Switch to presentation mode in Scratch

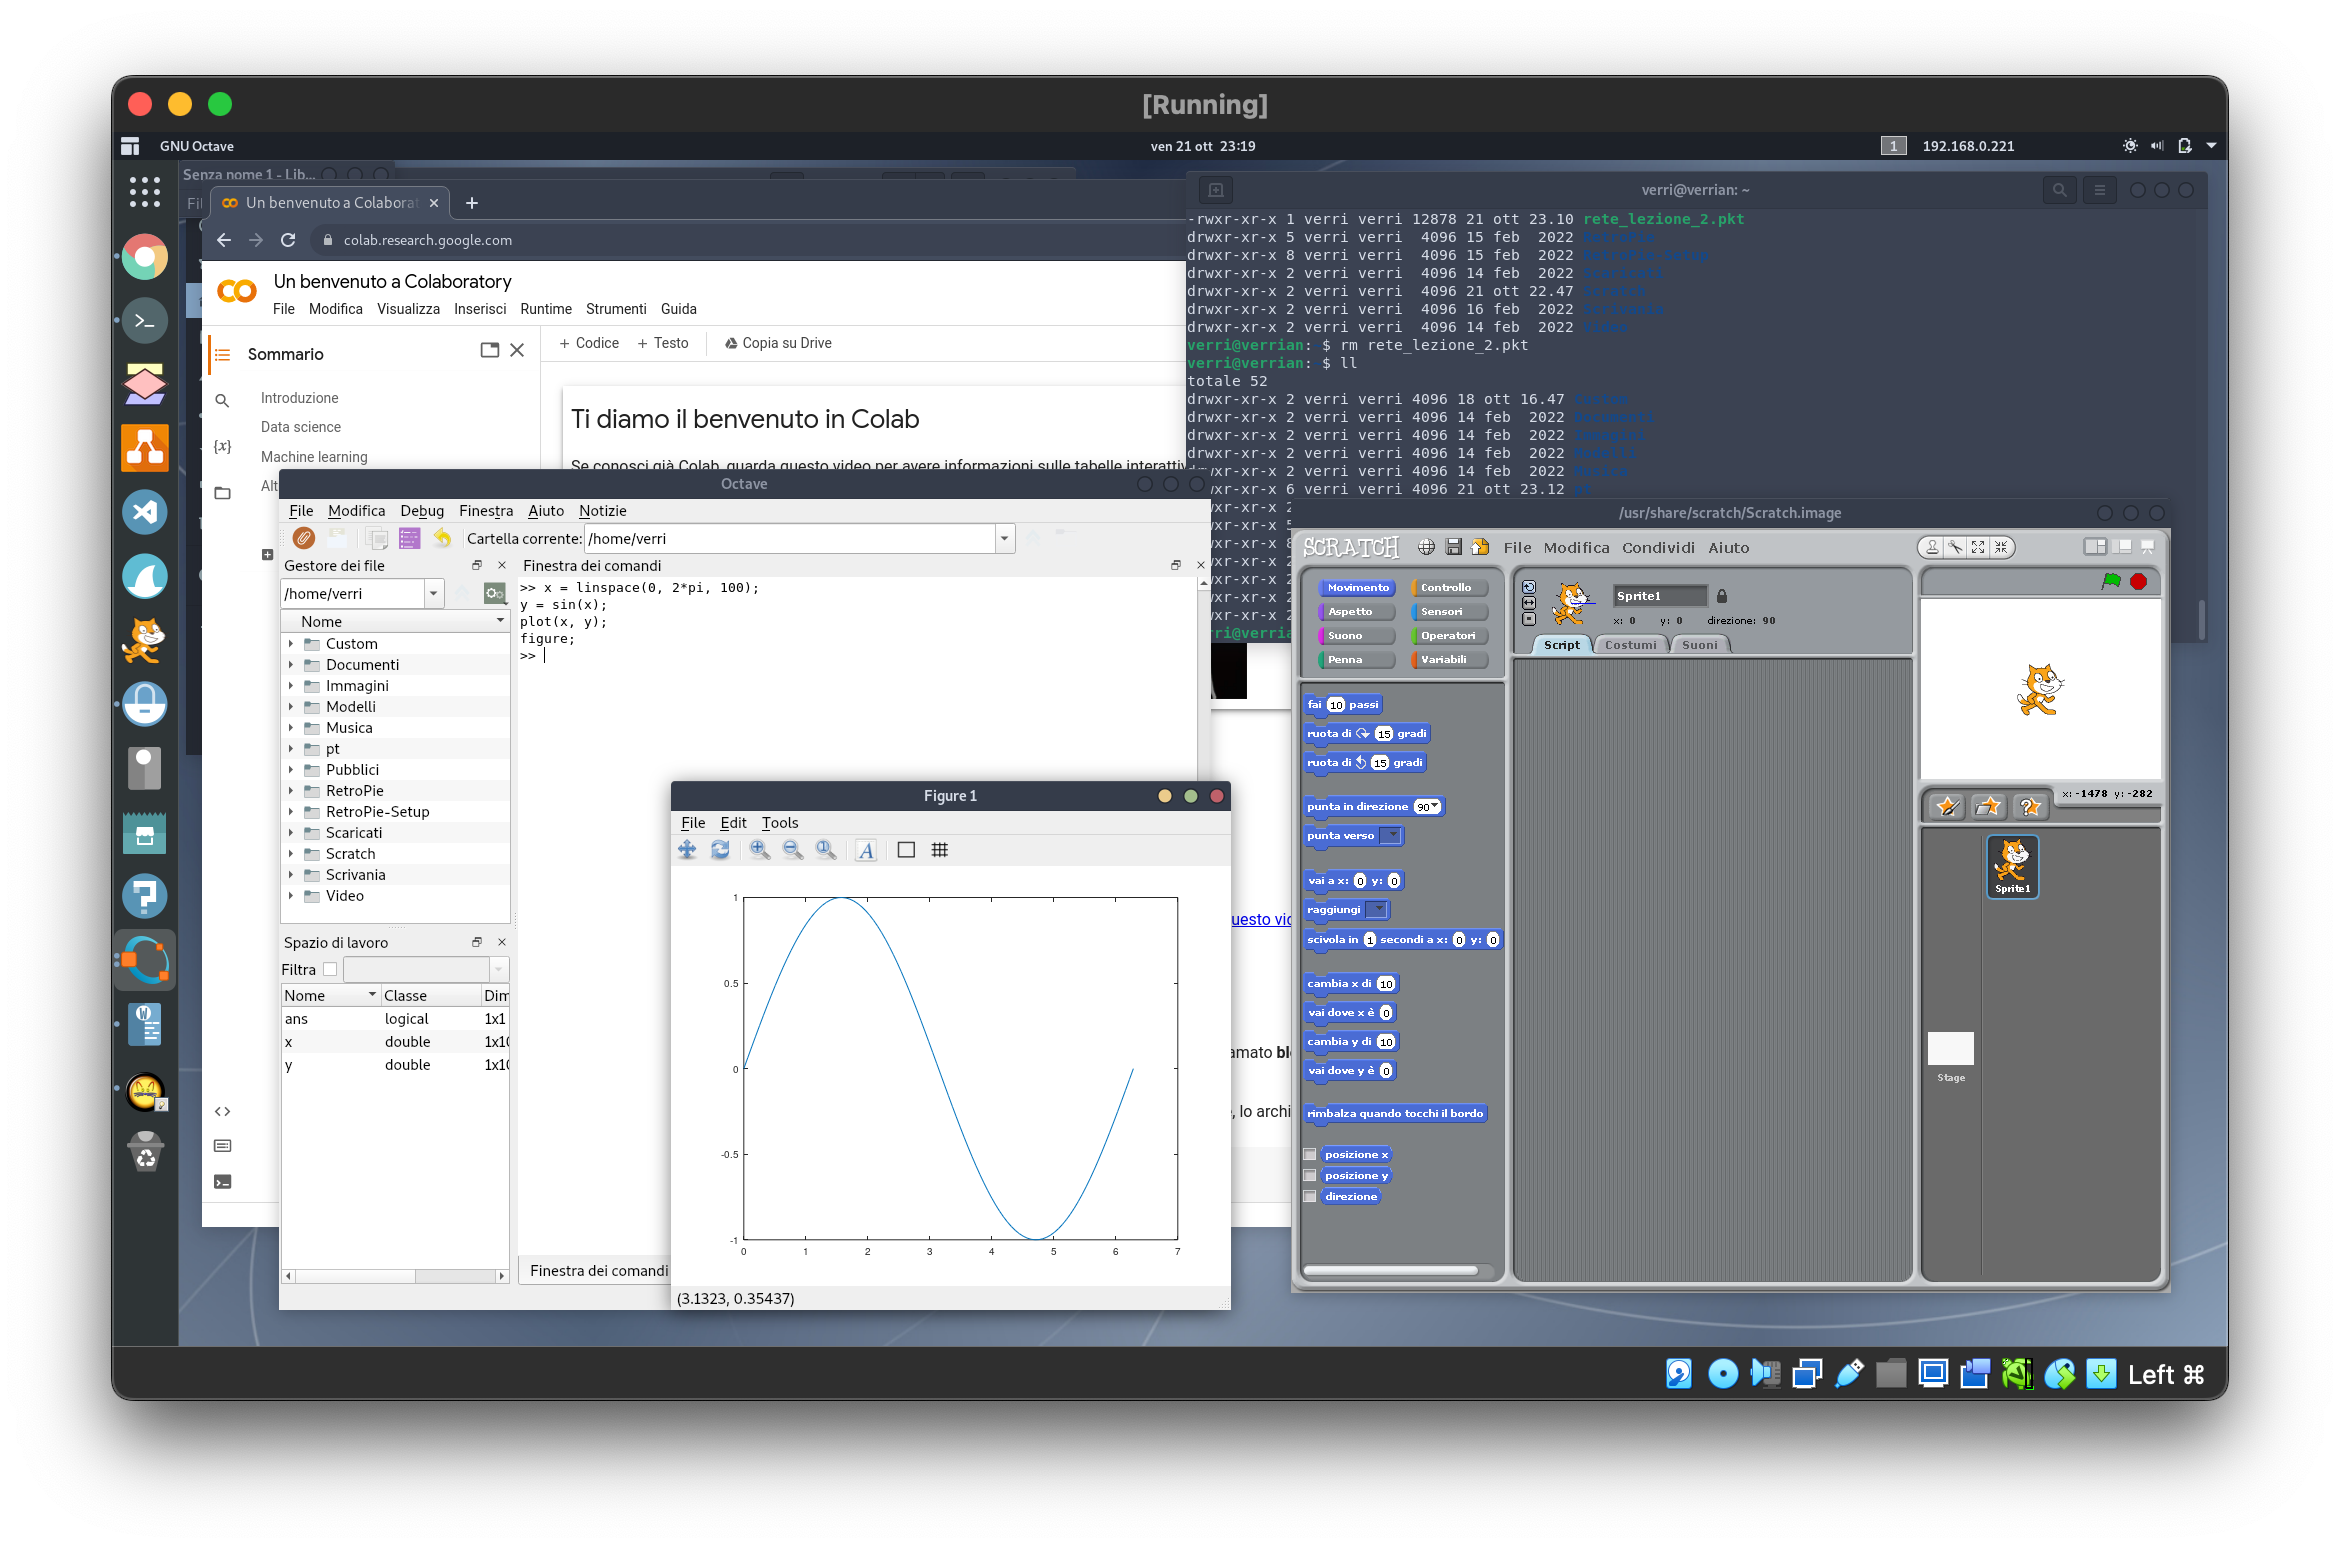point(2146,547)
